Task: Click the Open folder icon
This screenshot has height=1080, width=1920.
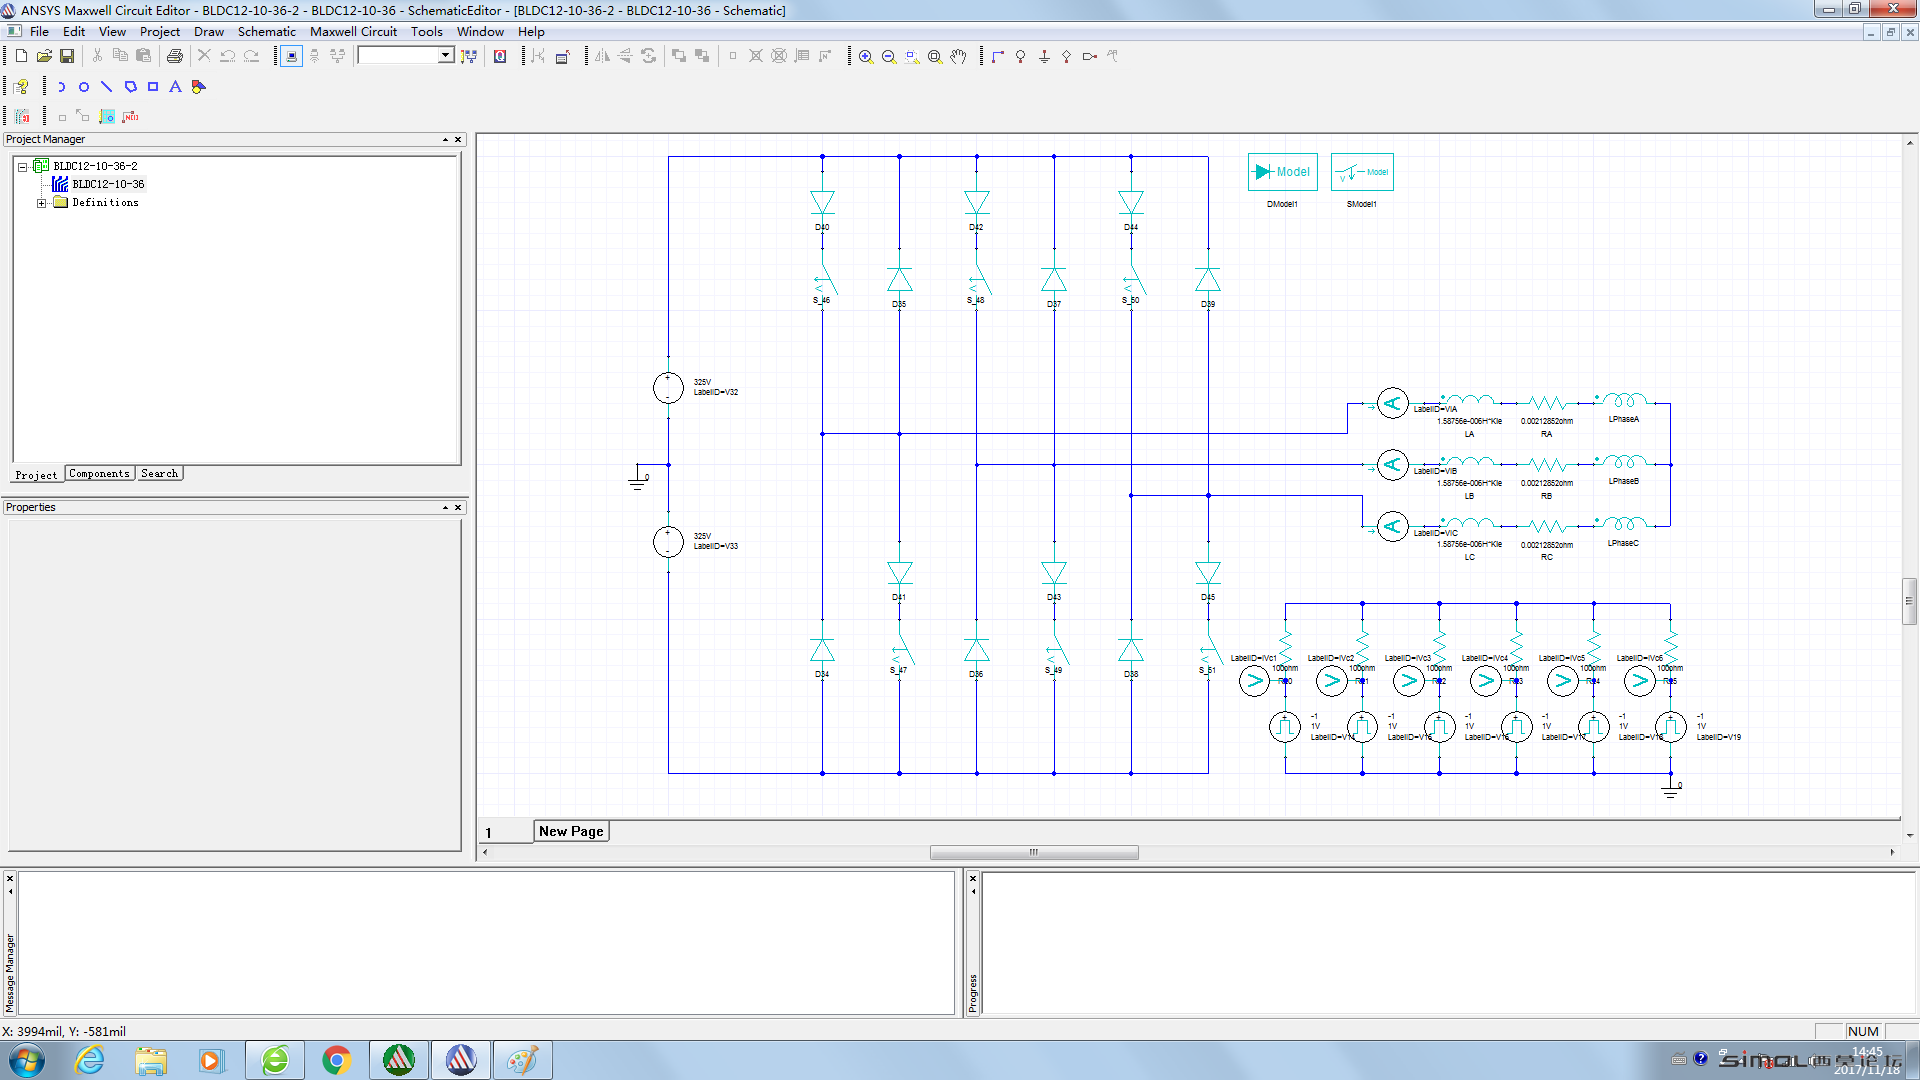Action: (x=44, y=56)
